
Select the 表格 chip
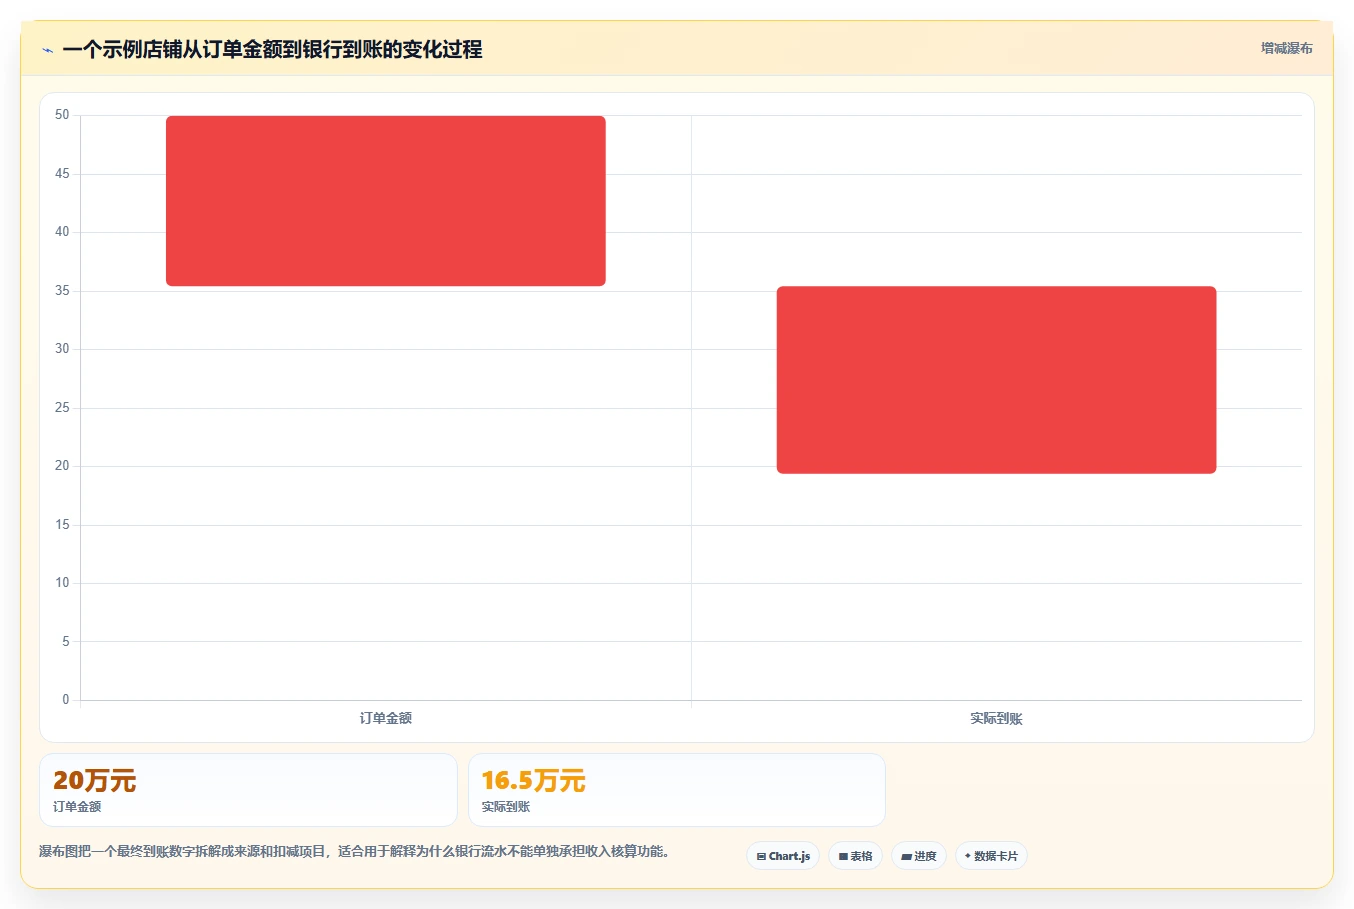coord(855,856)
